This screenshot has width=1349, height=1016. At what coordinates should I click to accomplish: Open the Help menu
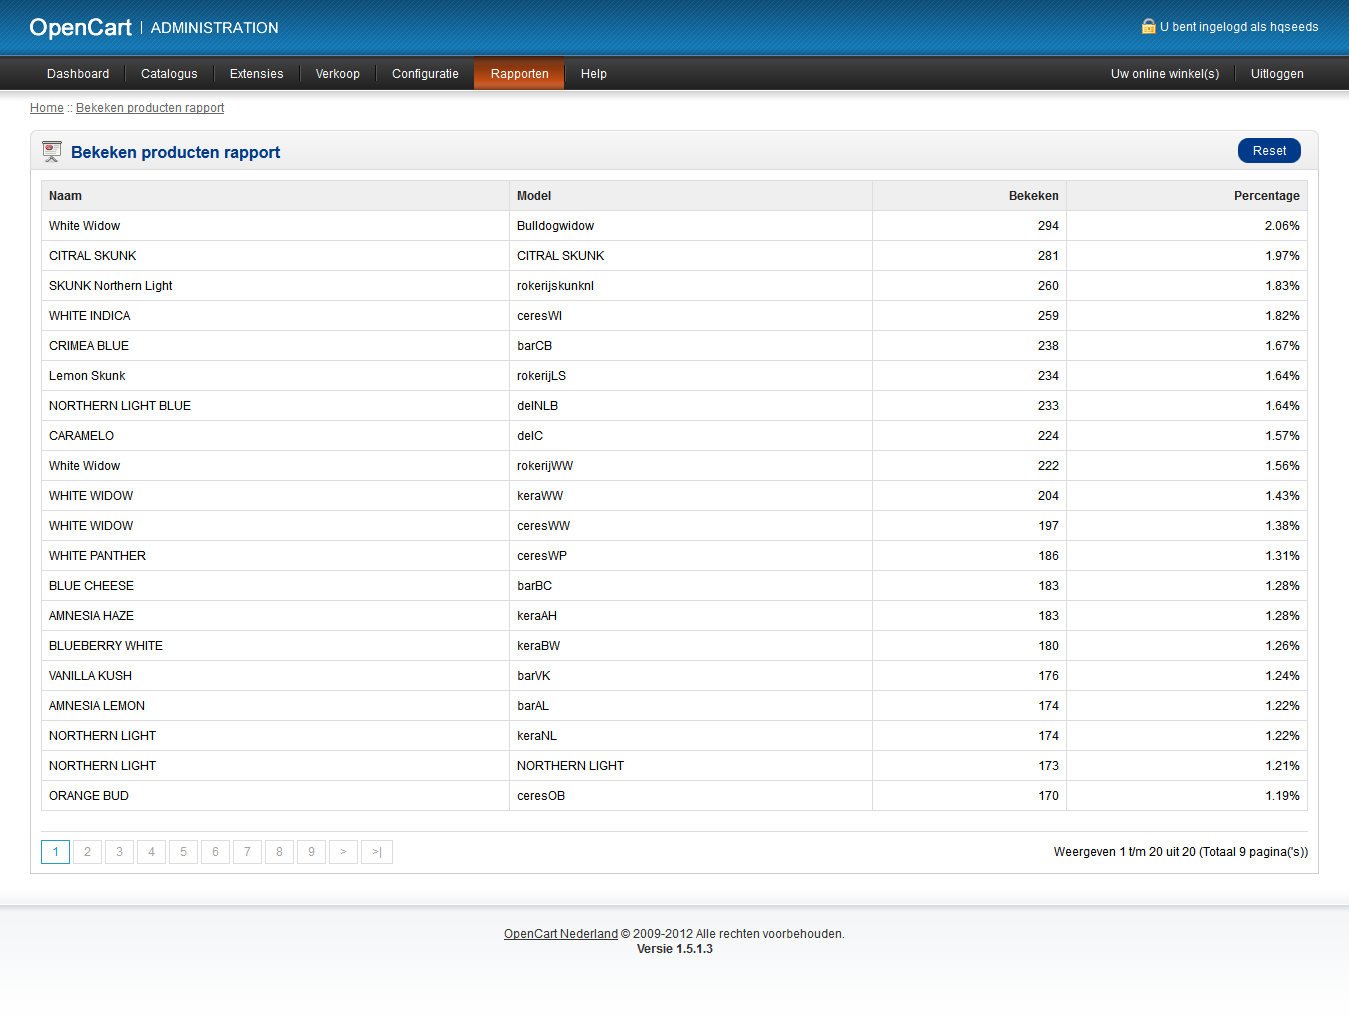(x=593, y=74)
